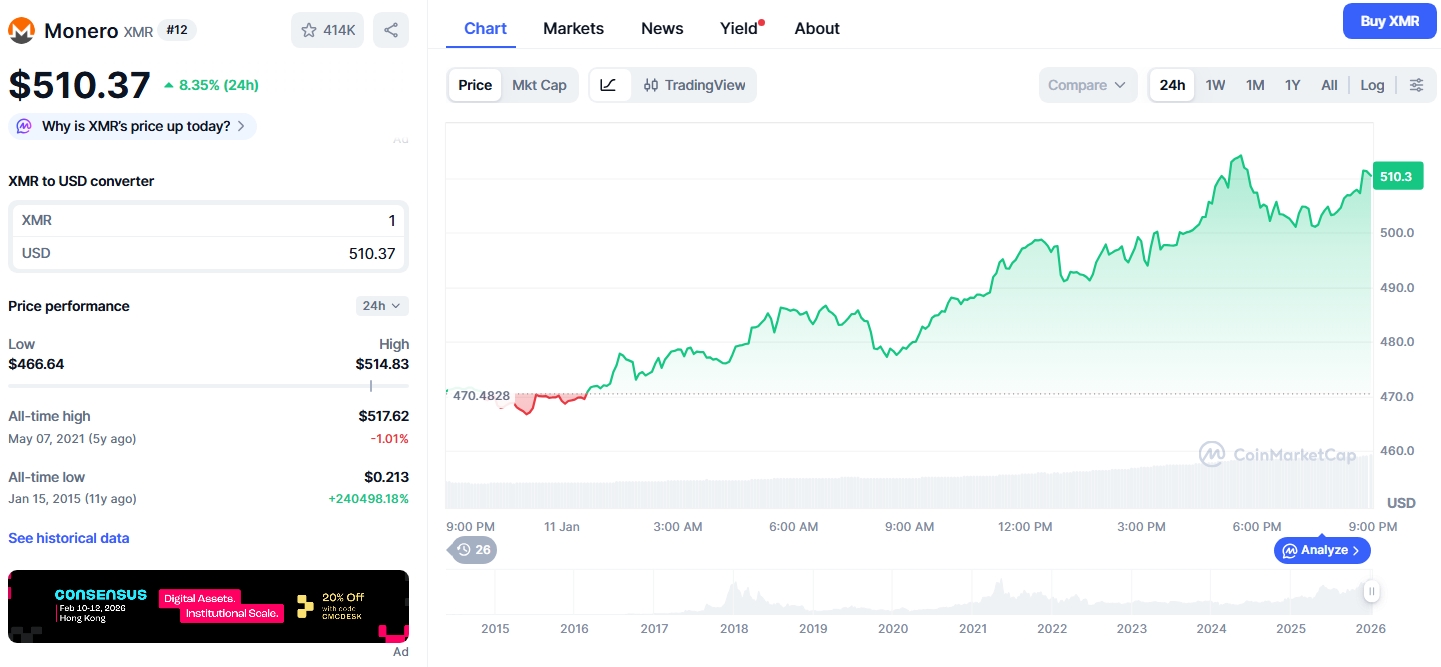Open the share options icon
The image size is (1441, 667).
391,30
